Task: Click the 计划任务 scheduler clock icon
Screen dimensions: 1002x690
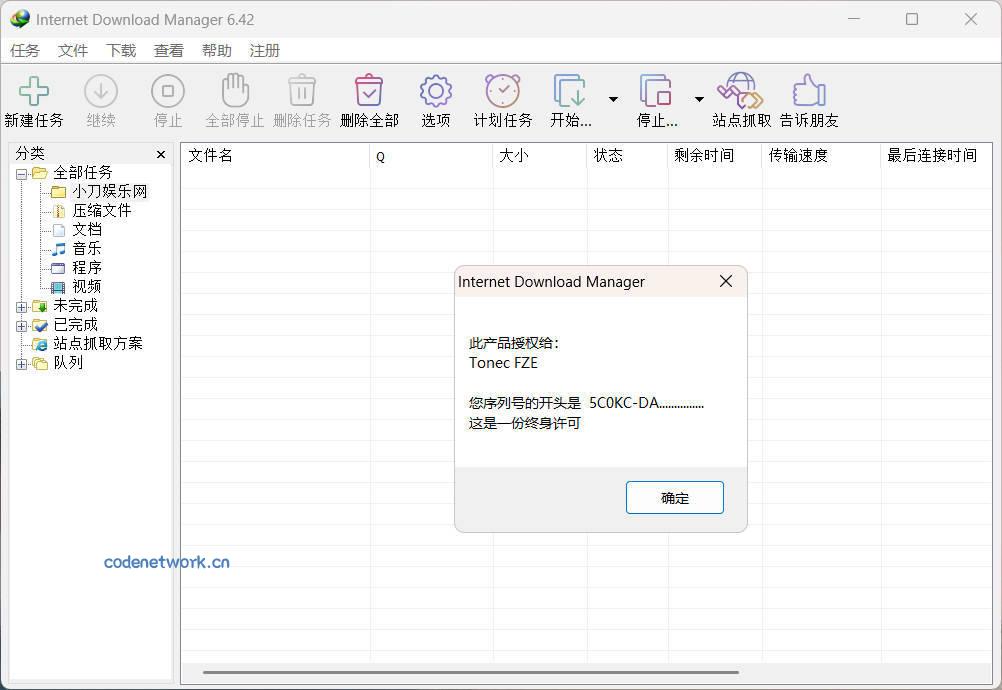Action: pyautogui.click(x=502, y=92)
